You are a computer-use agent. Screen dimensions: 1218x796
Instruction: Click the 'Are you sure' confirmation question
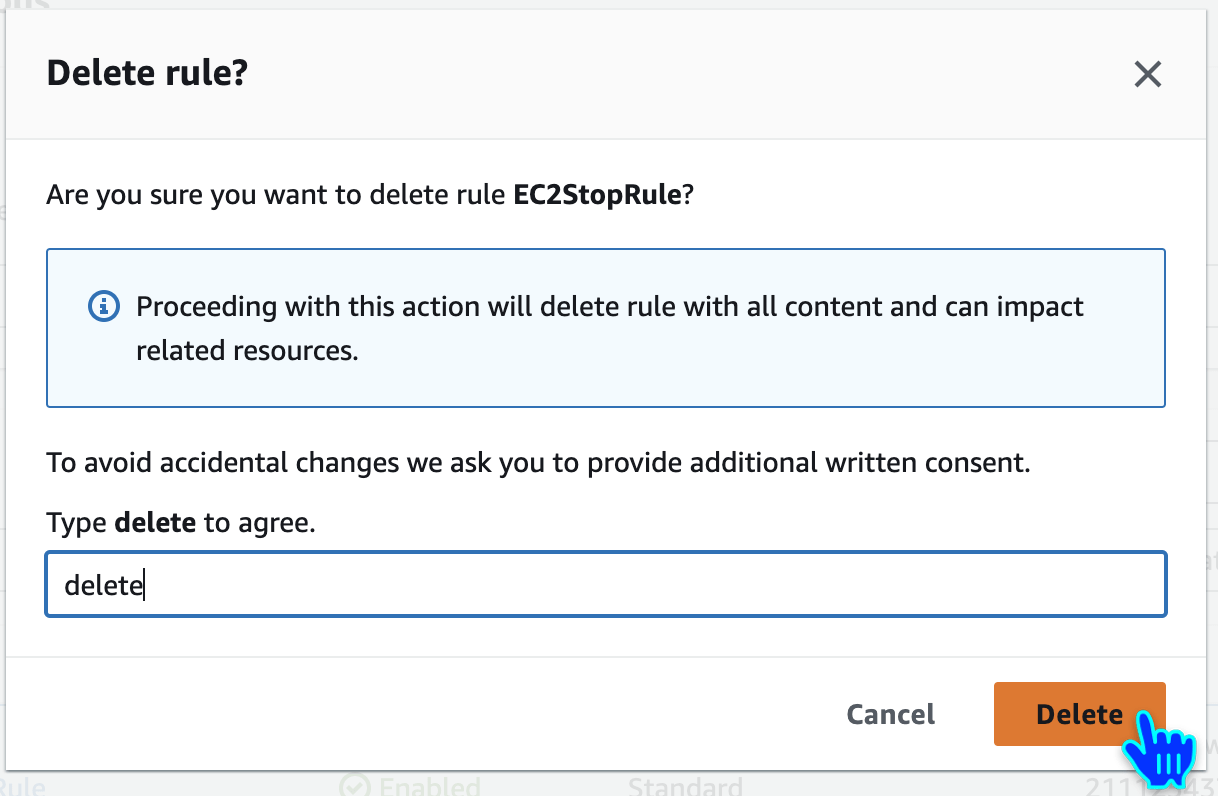370,195
